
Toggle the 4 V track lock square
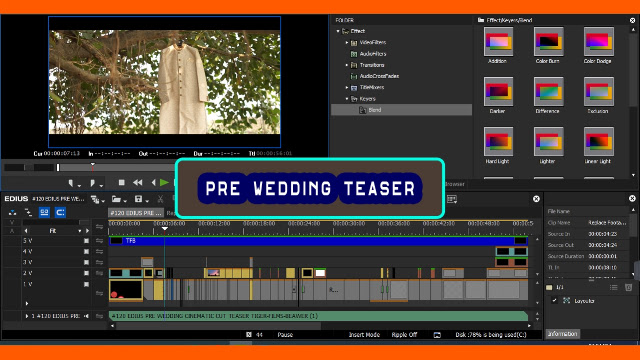pos(86,251)
